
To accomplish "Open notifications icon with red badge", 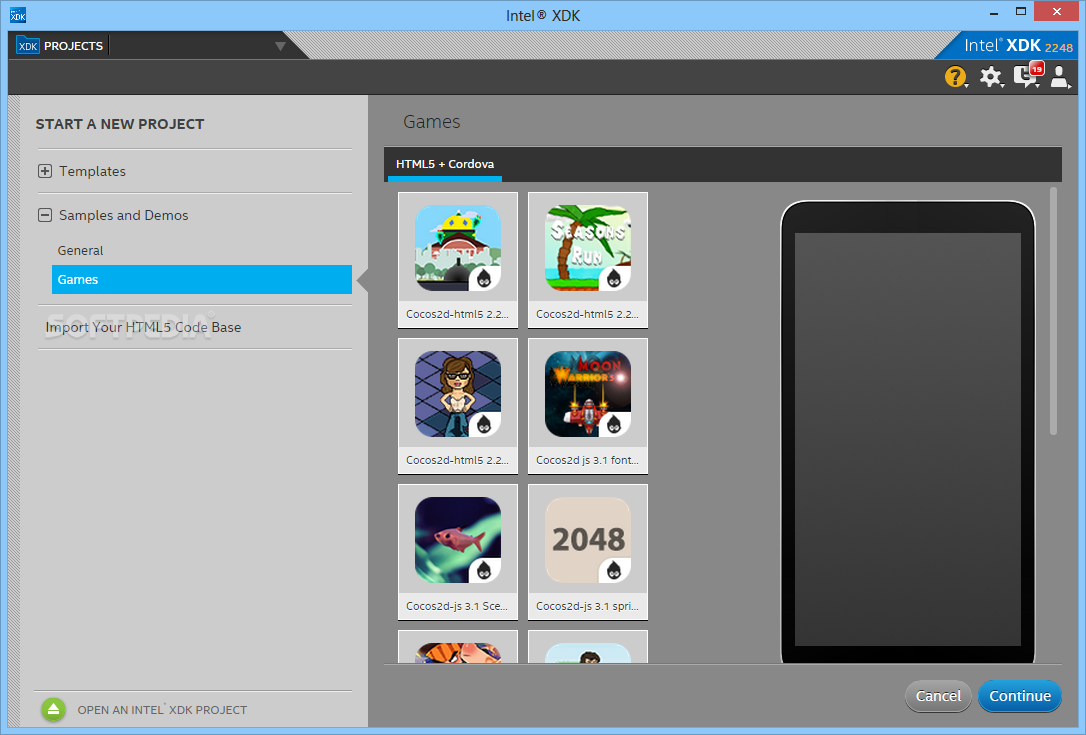I will 1027,76.
